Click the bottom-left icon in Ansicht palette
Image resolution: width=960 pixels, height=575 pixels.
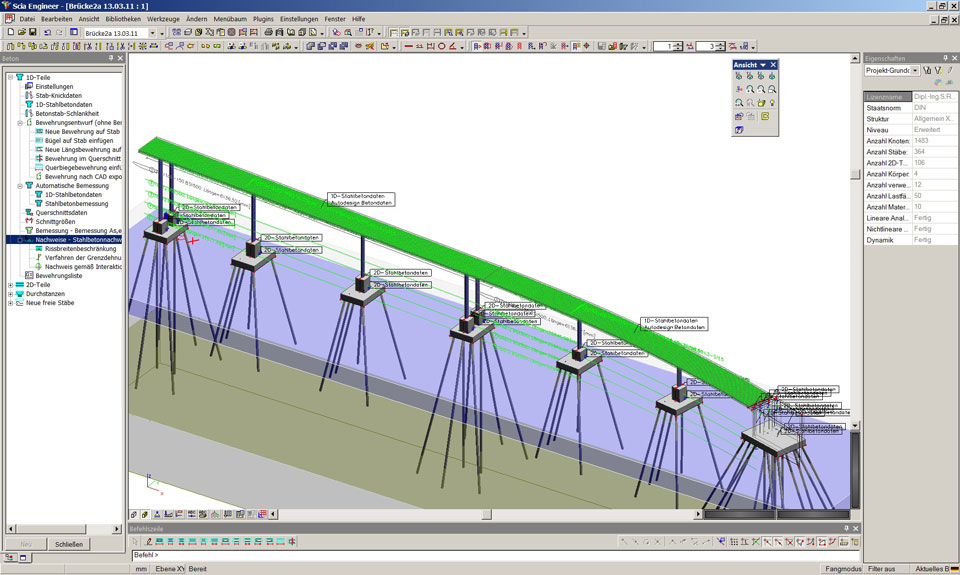click(738, 130)
